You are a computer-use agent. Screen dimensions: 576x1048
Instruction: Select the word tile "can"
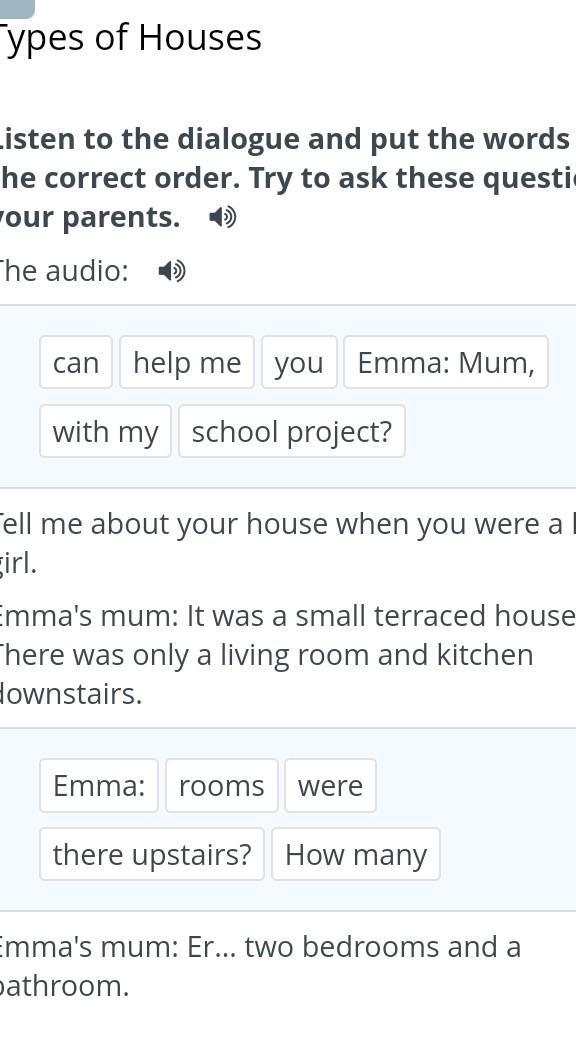click(76, 362)
